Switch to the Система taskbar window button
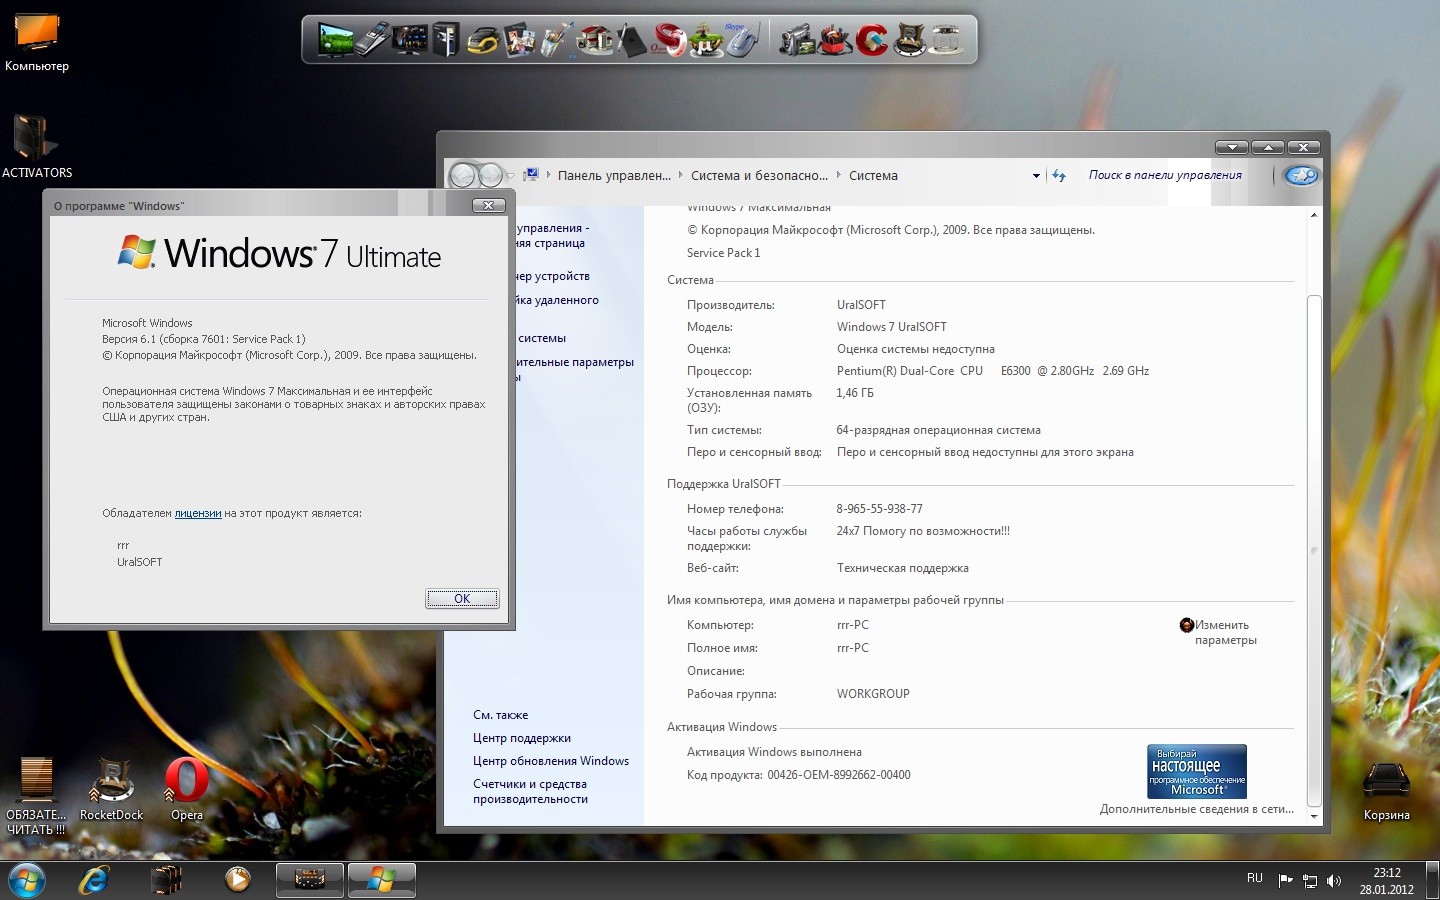Image resolution: width=1440 pixels, height=900 pixels. coord(309,880)
